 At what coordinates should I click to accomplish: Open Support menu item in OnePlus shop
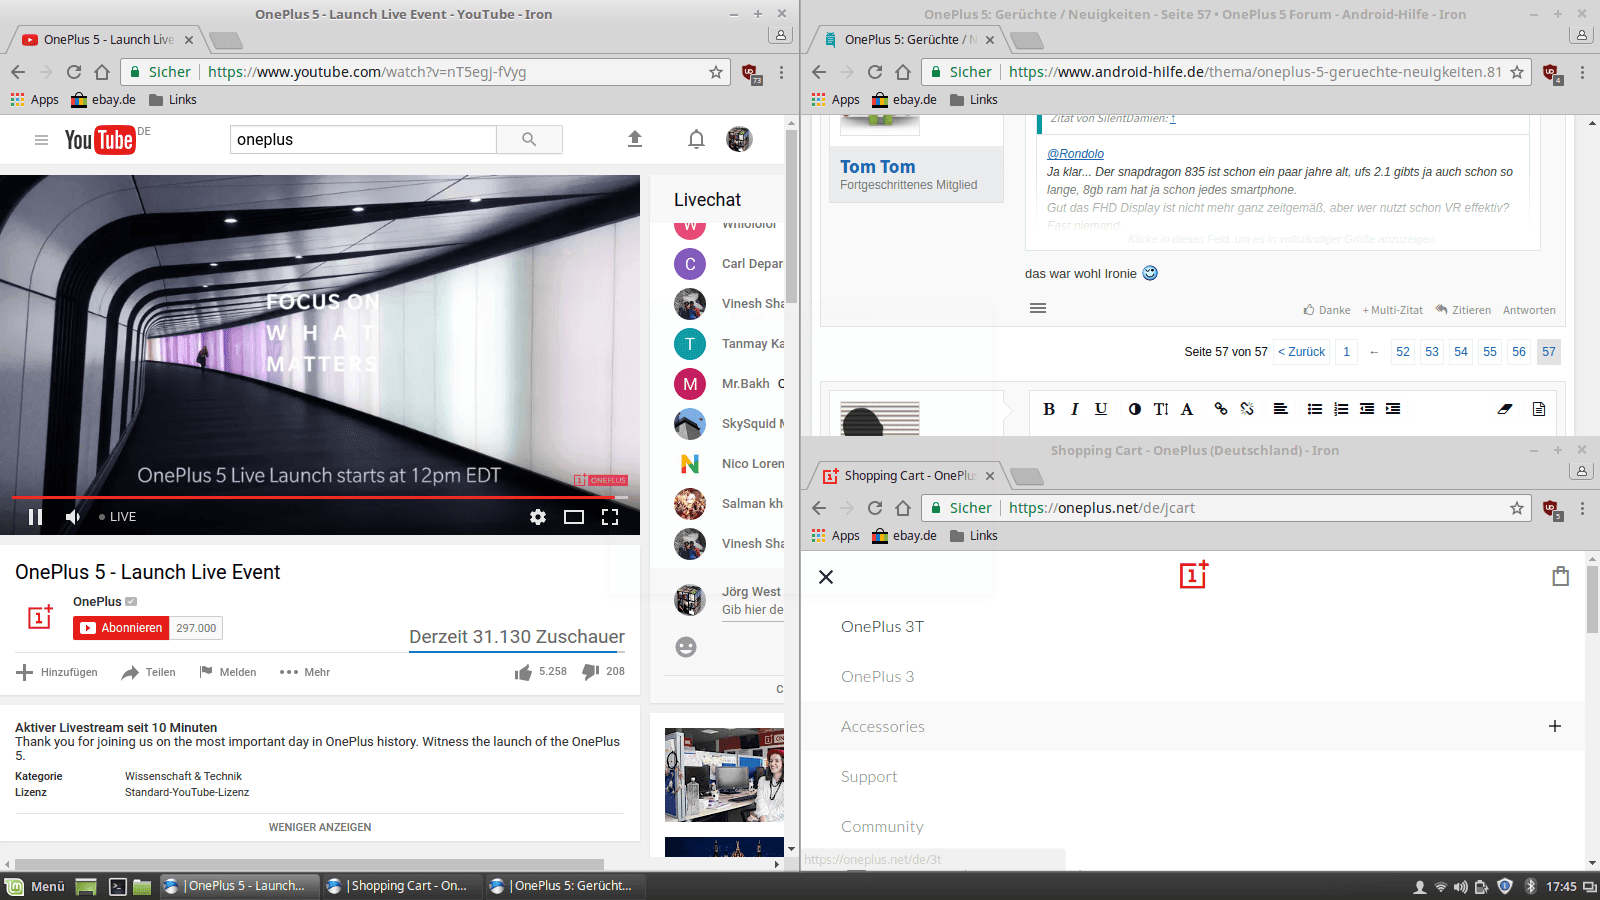point(869,777)
